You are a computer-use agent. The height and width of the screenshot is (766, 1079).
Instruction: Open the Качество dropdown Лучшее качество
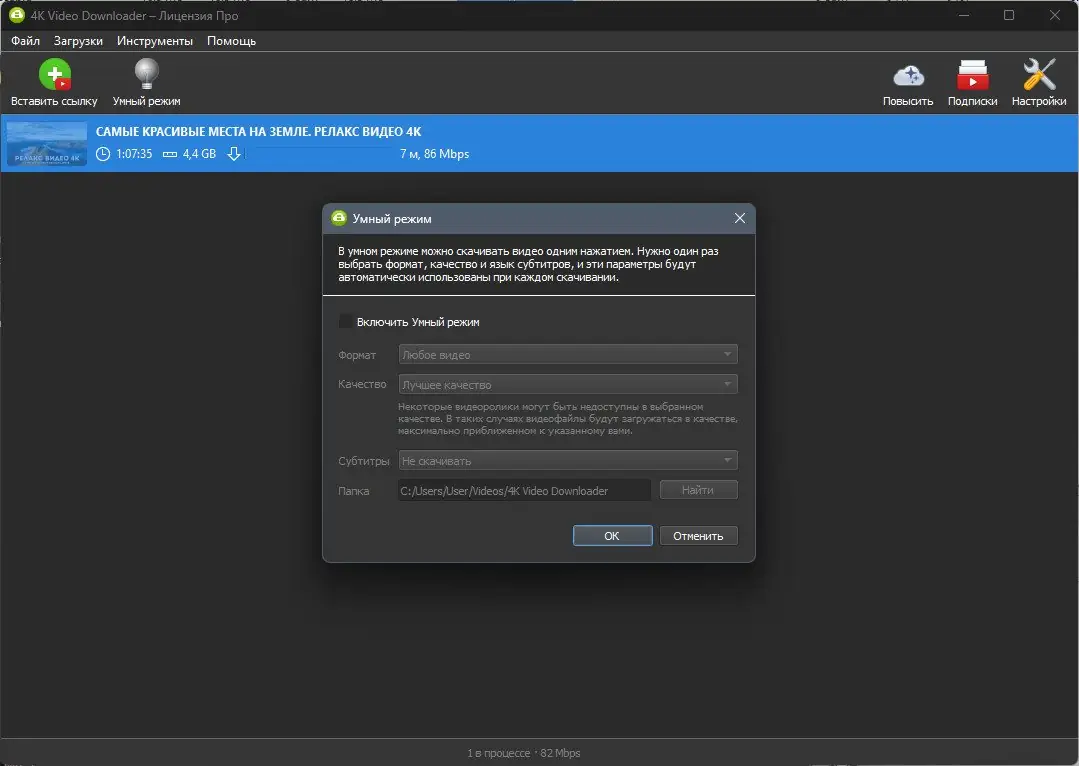pyautogui.click(x=568, y=384)
